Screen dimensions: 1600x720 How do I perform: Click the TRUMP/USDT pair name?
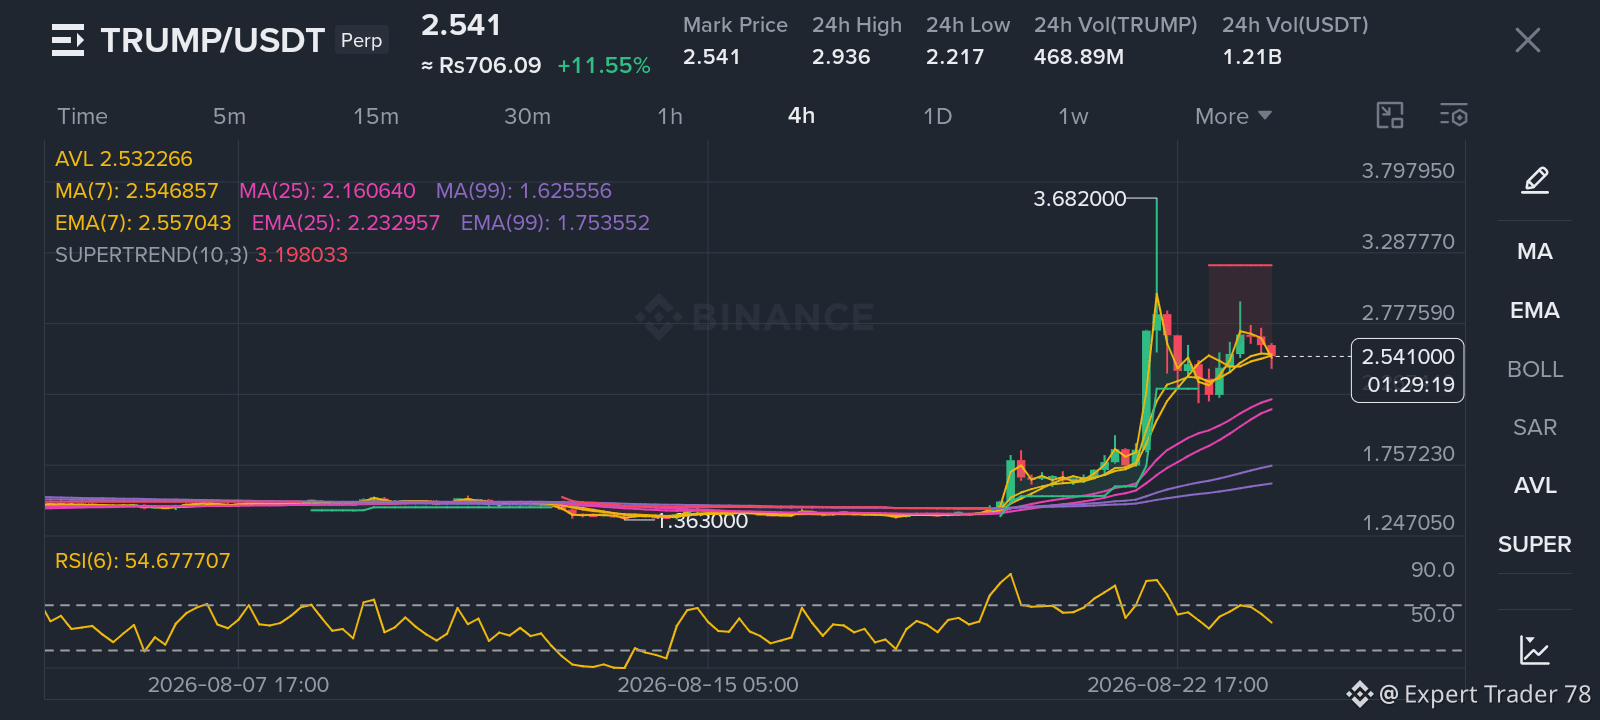213,40
